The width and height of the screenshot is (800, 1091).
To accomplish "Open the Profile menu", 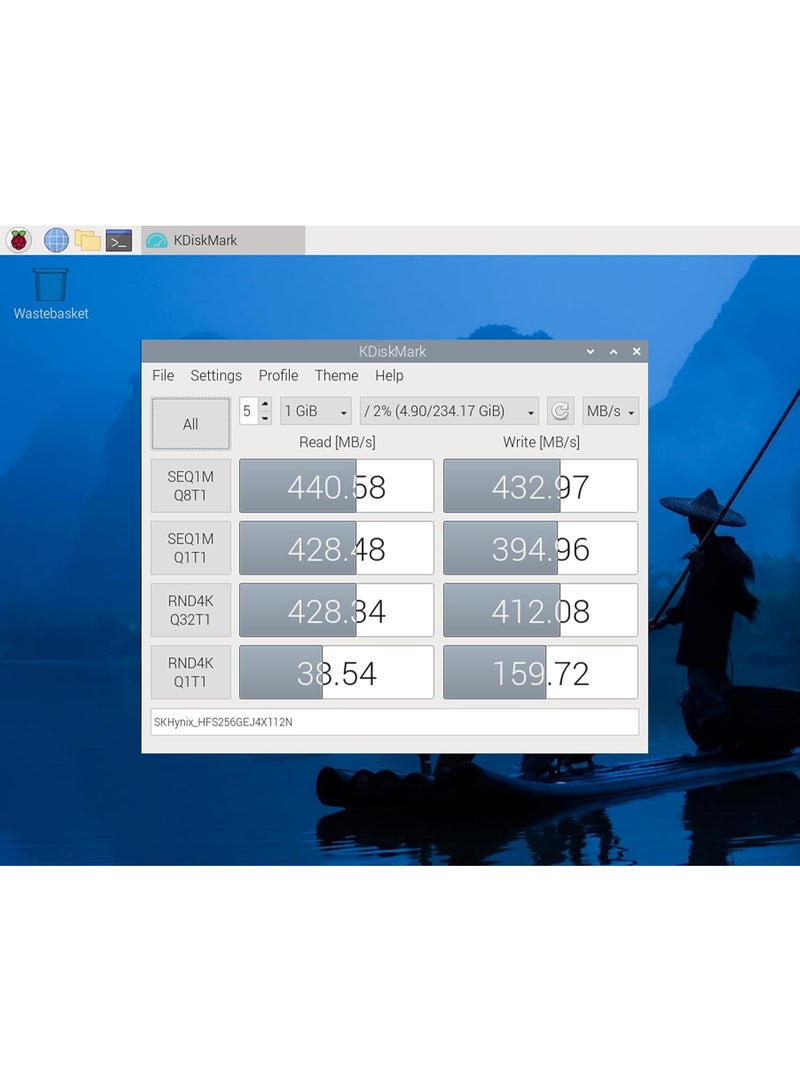I will click(277, 376).
